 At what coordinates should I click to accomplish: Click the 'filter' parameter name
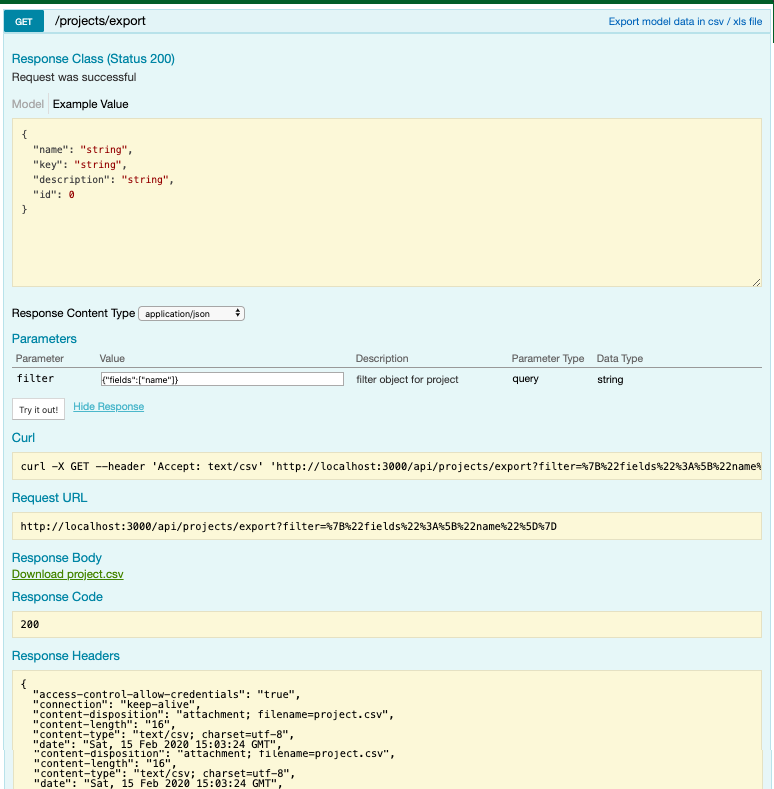[x=35, y=378]
